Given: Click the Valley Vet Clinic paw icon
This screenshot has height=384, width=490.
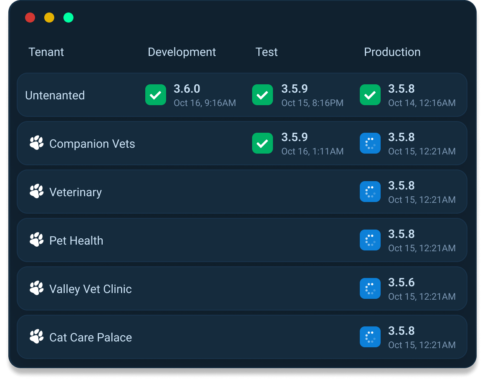Looking at the screenshot, I should (x=36, y=288).
